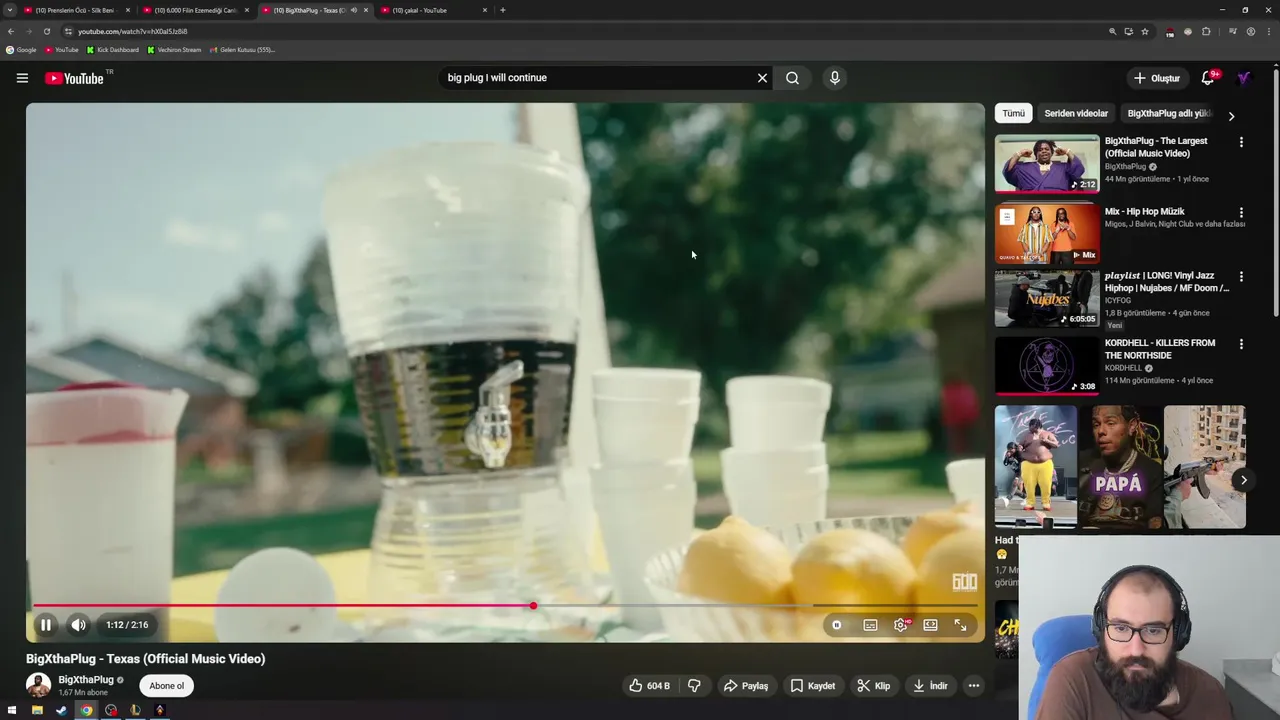This screenshot has width=1280, height=720.
Task: Open the Oluştur create button
Action: [1157, 78]
